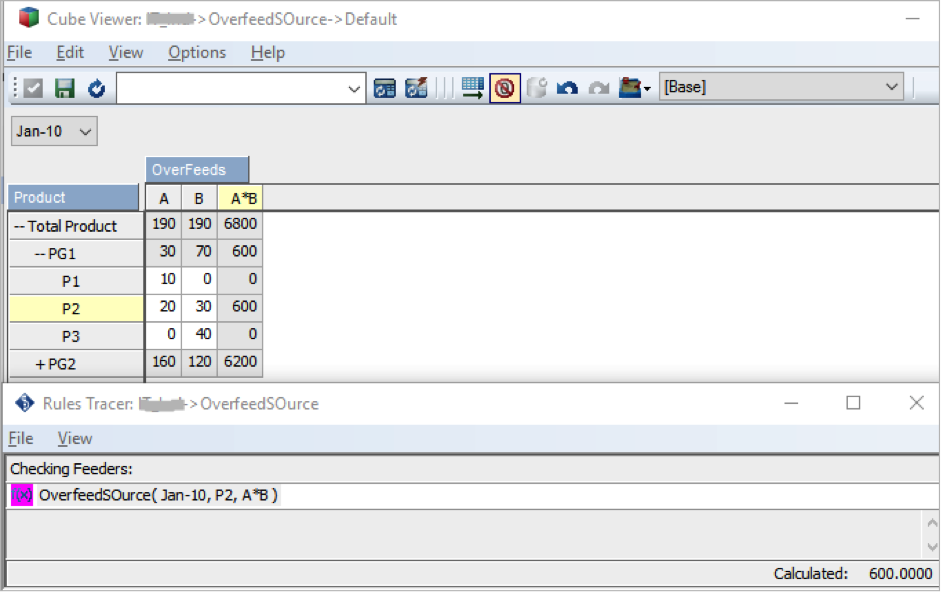Collapse the PG1 product group
Screen dimensions: 941x592
[40, 254]
